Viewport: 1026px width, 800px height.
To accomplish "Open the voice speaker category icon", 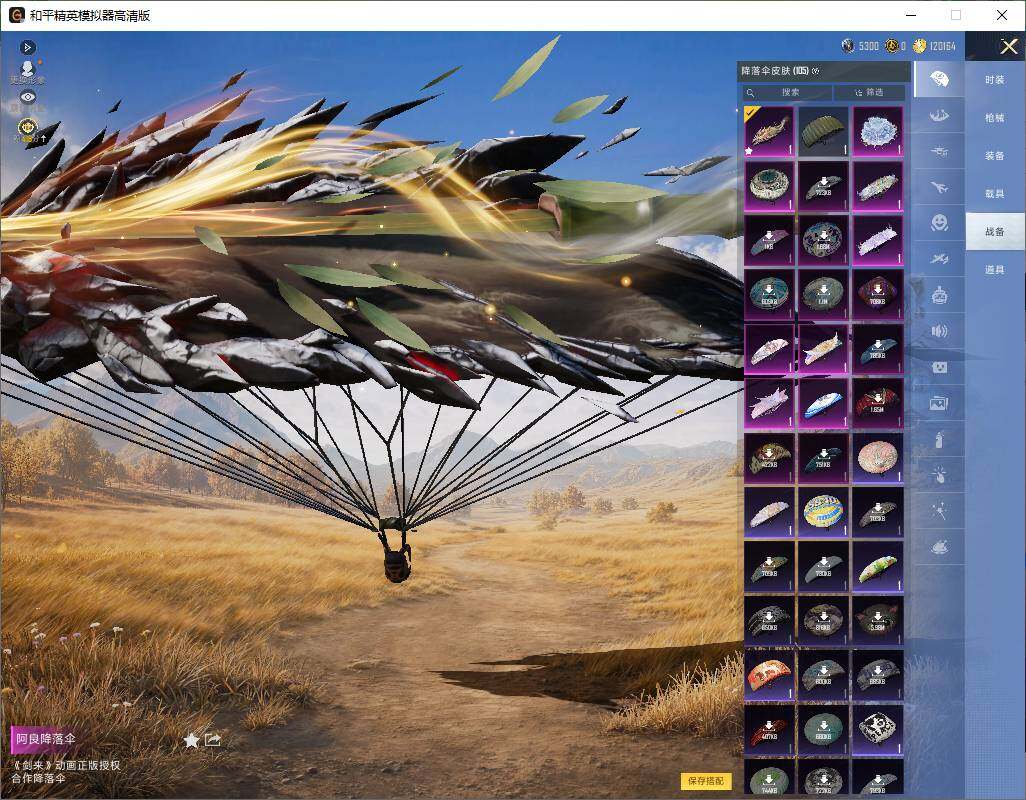I will [x=939, y=331].
